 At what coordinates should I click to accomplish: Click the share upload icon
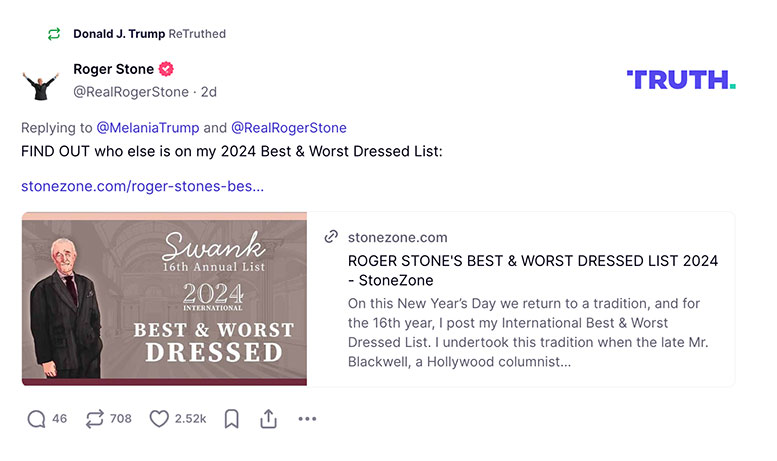pyautogui.click(x=268, y=419)
